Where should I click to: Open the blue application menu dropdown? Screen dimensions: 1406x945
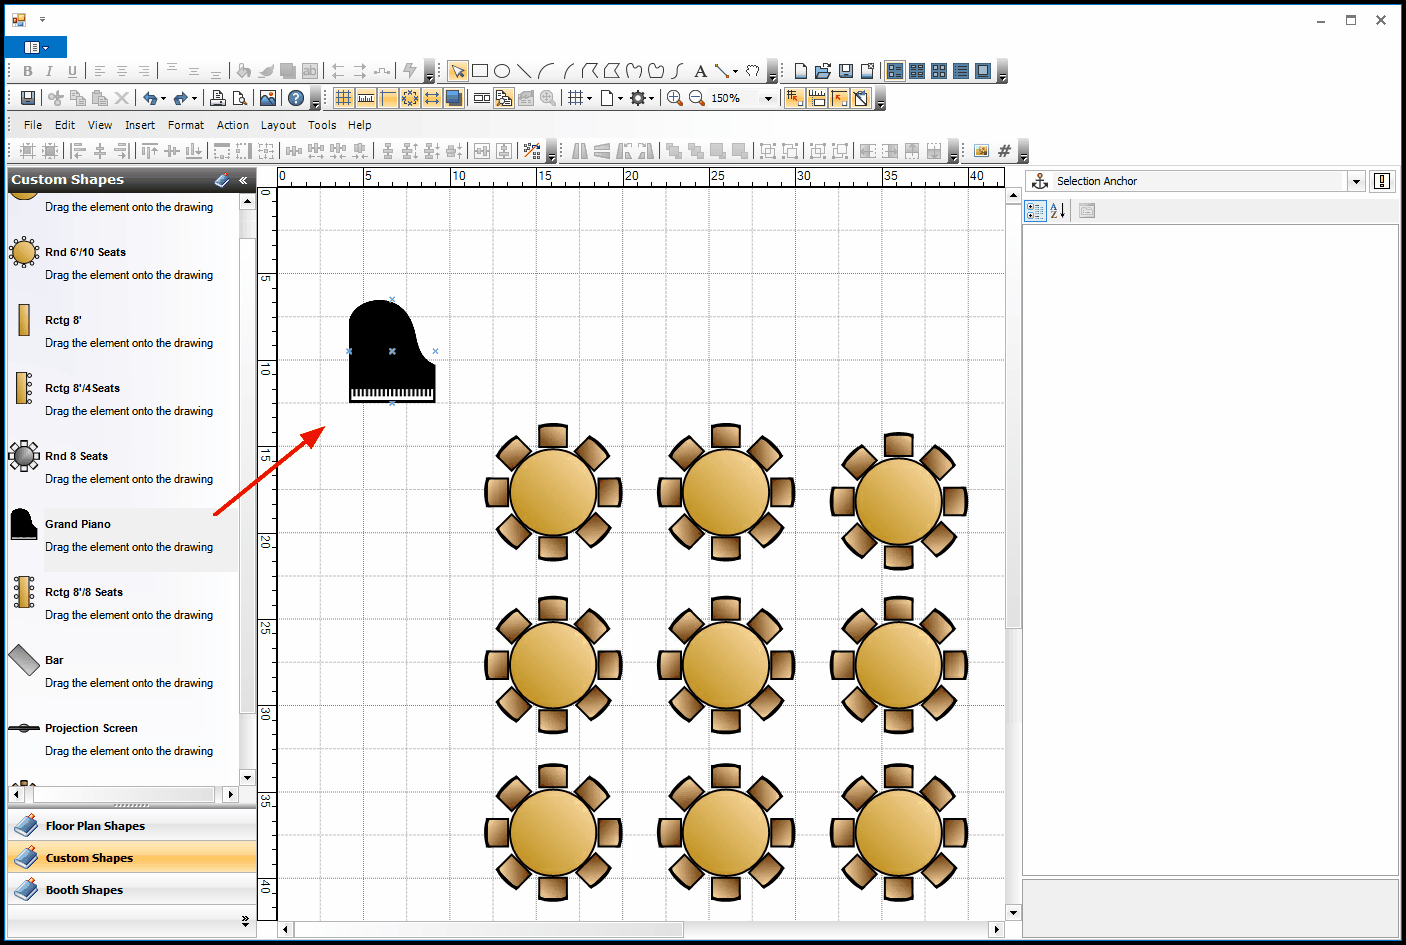[36, 47]
